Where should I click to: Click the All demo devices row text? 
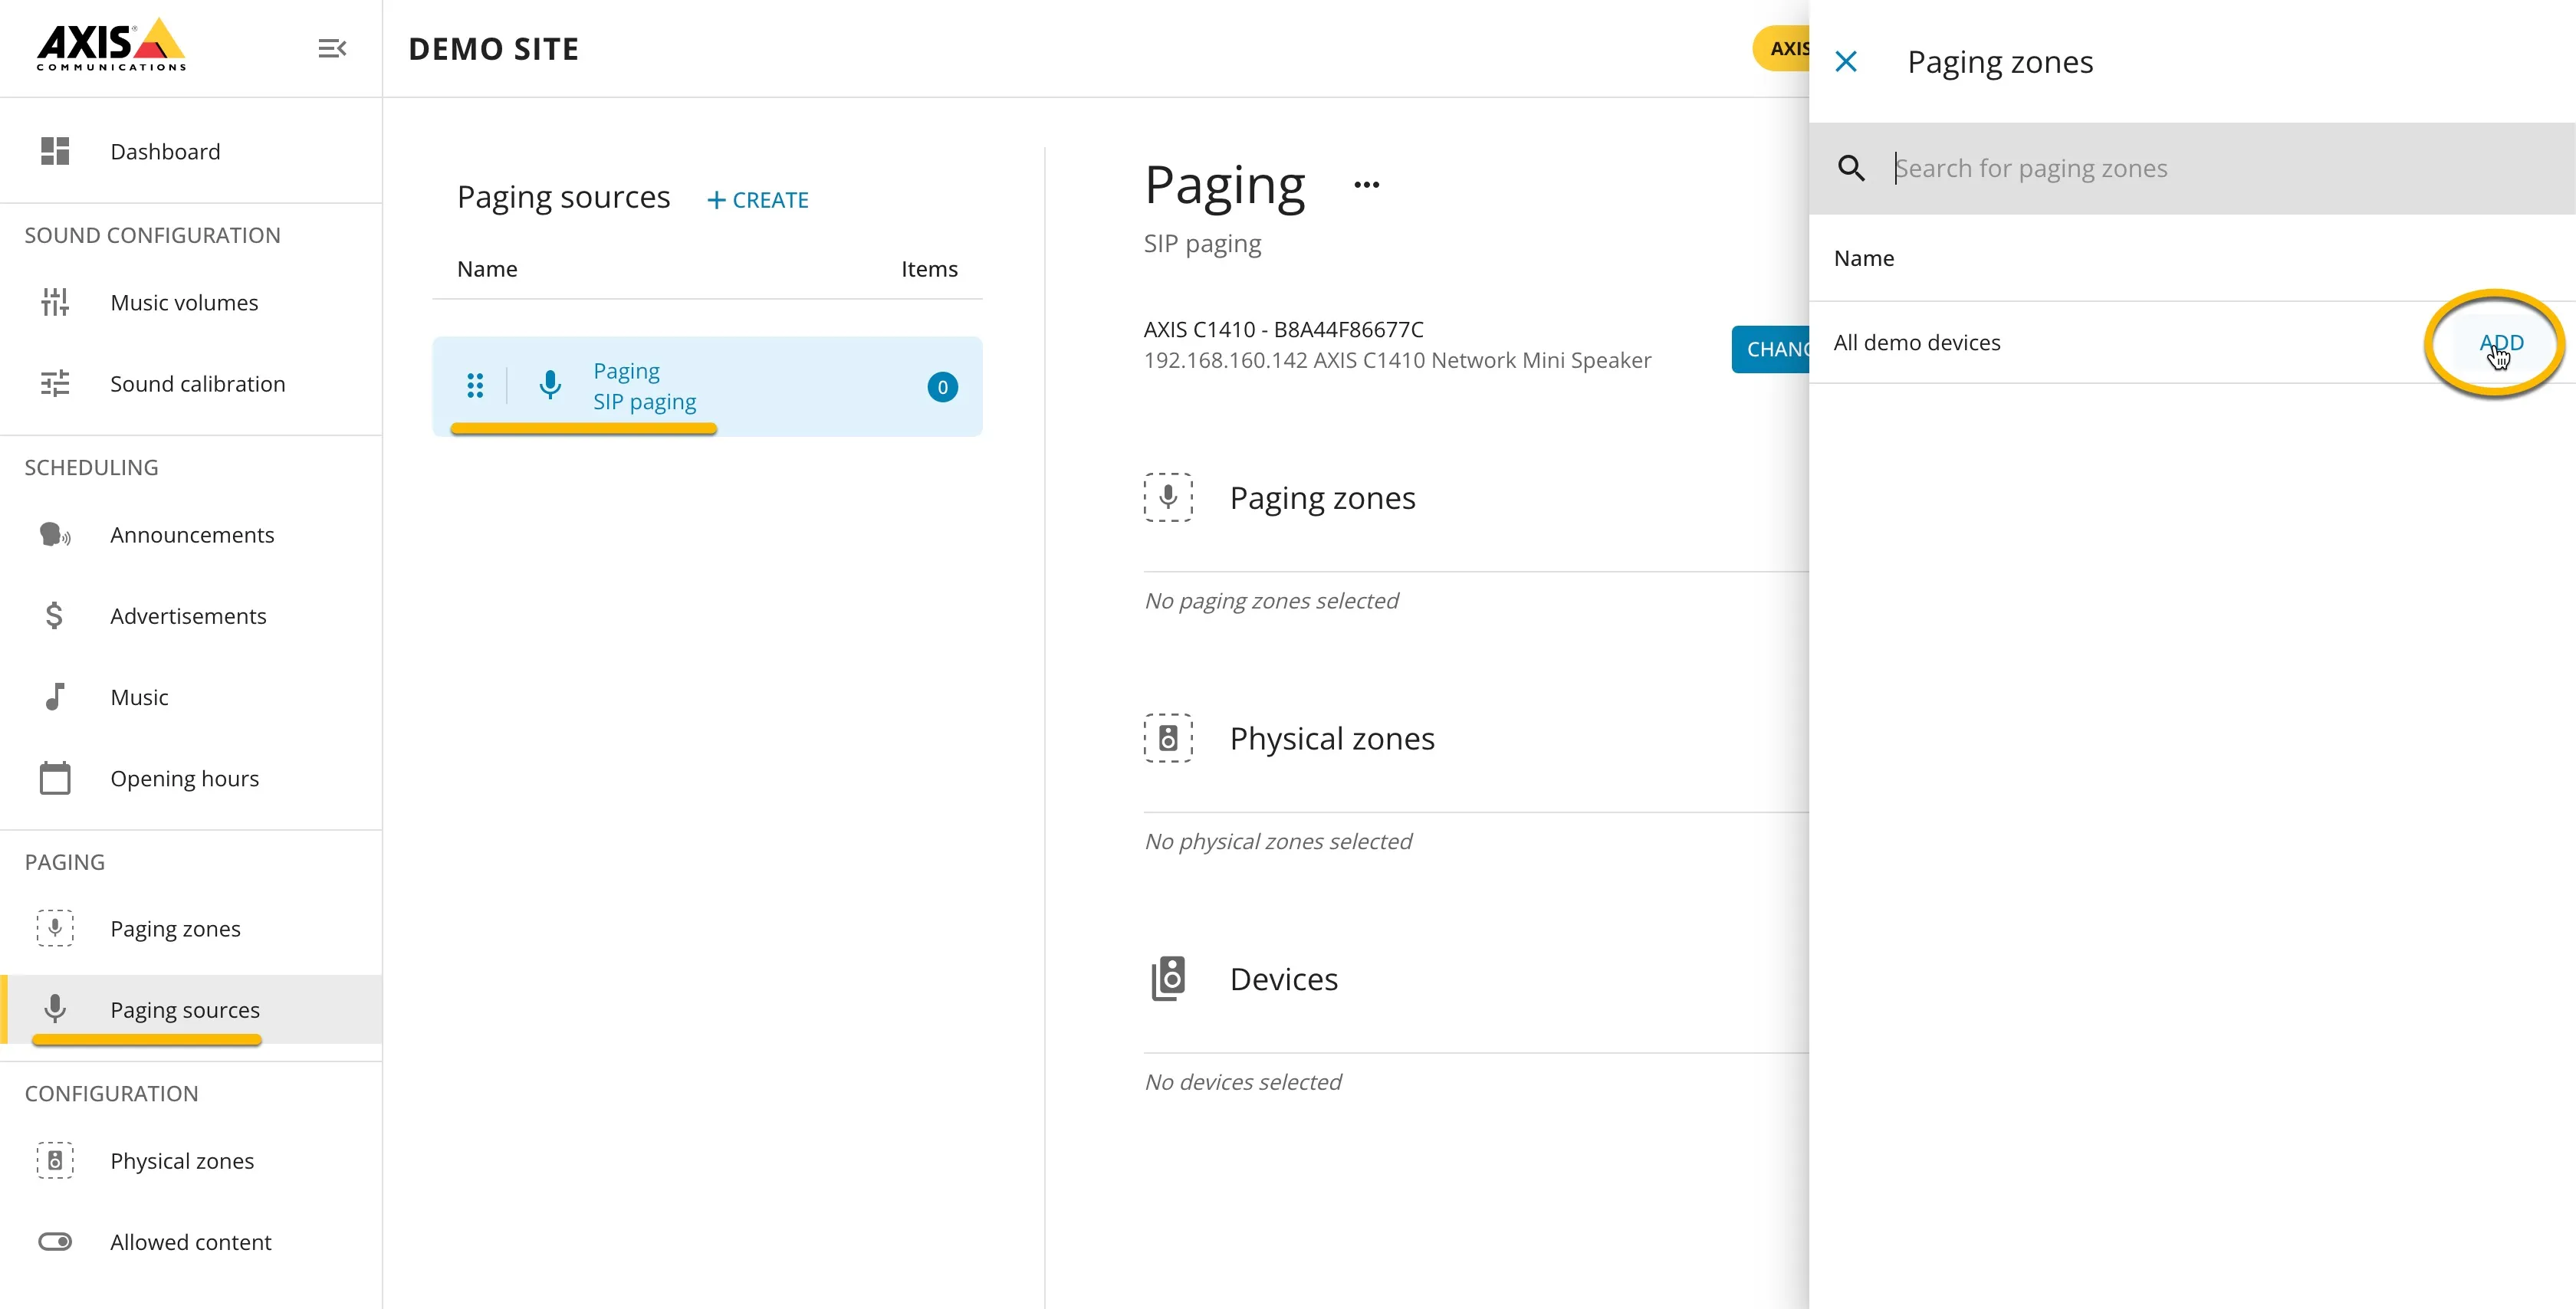(x=1916, y=342)
